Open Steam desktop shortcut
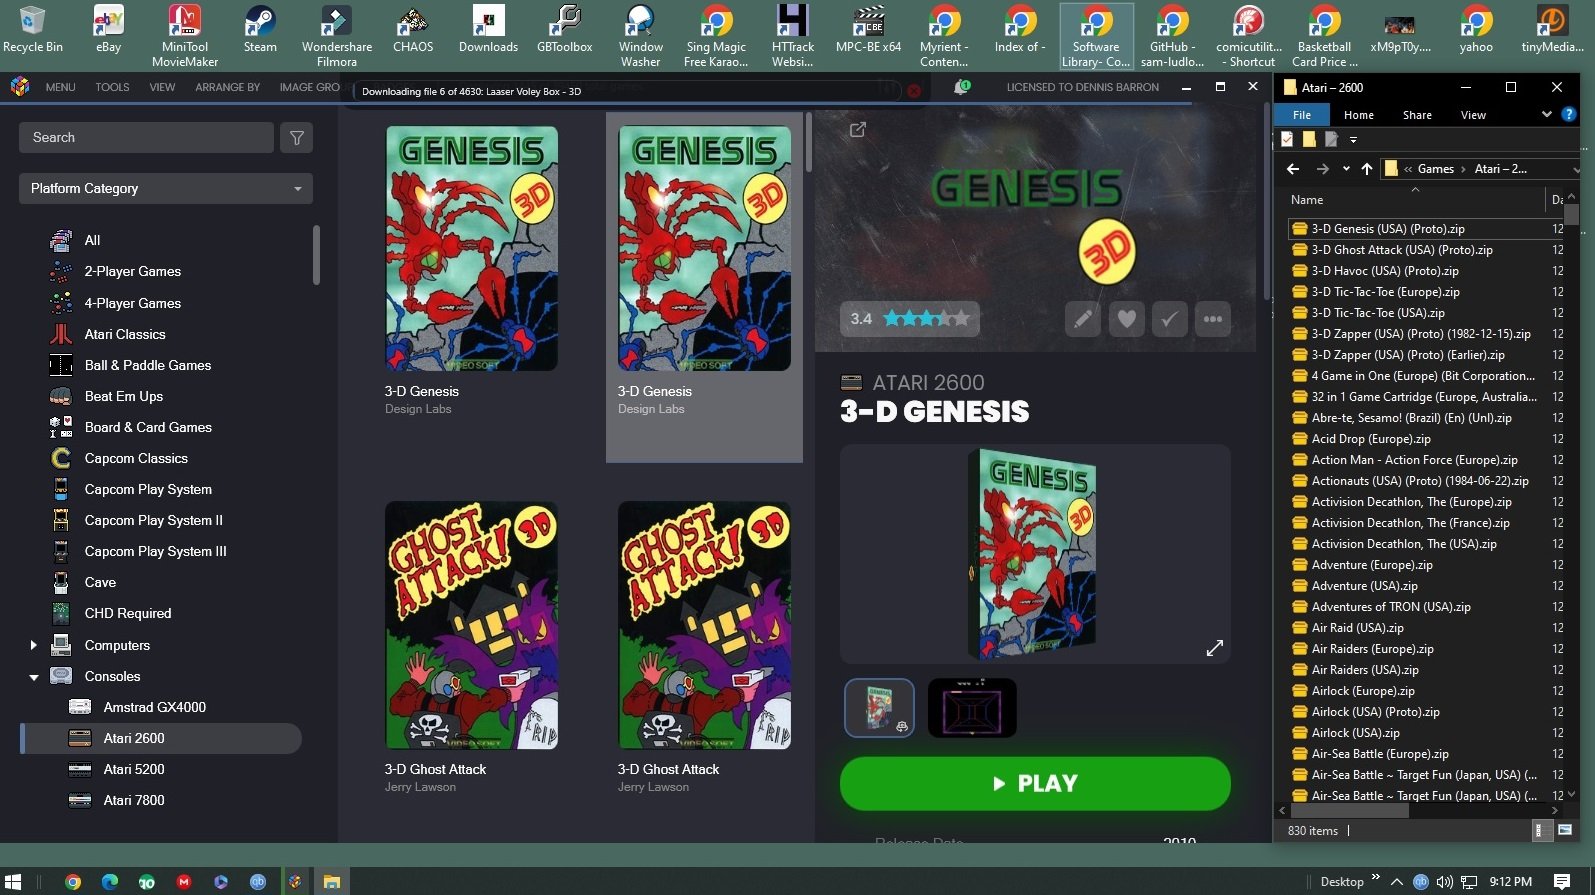Screen dimensions: 1595x895 coord(260,28)
